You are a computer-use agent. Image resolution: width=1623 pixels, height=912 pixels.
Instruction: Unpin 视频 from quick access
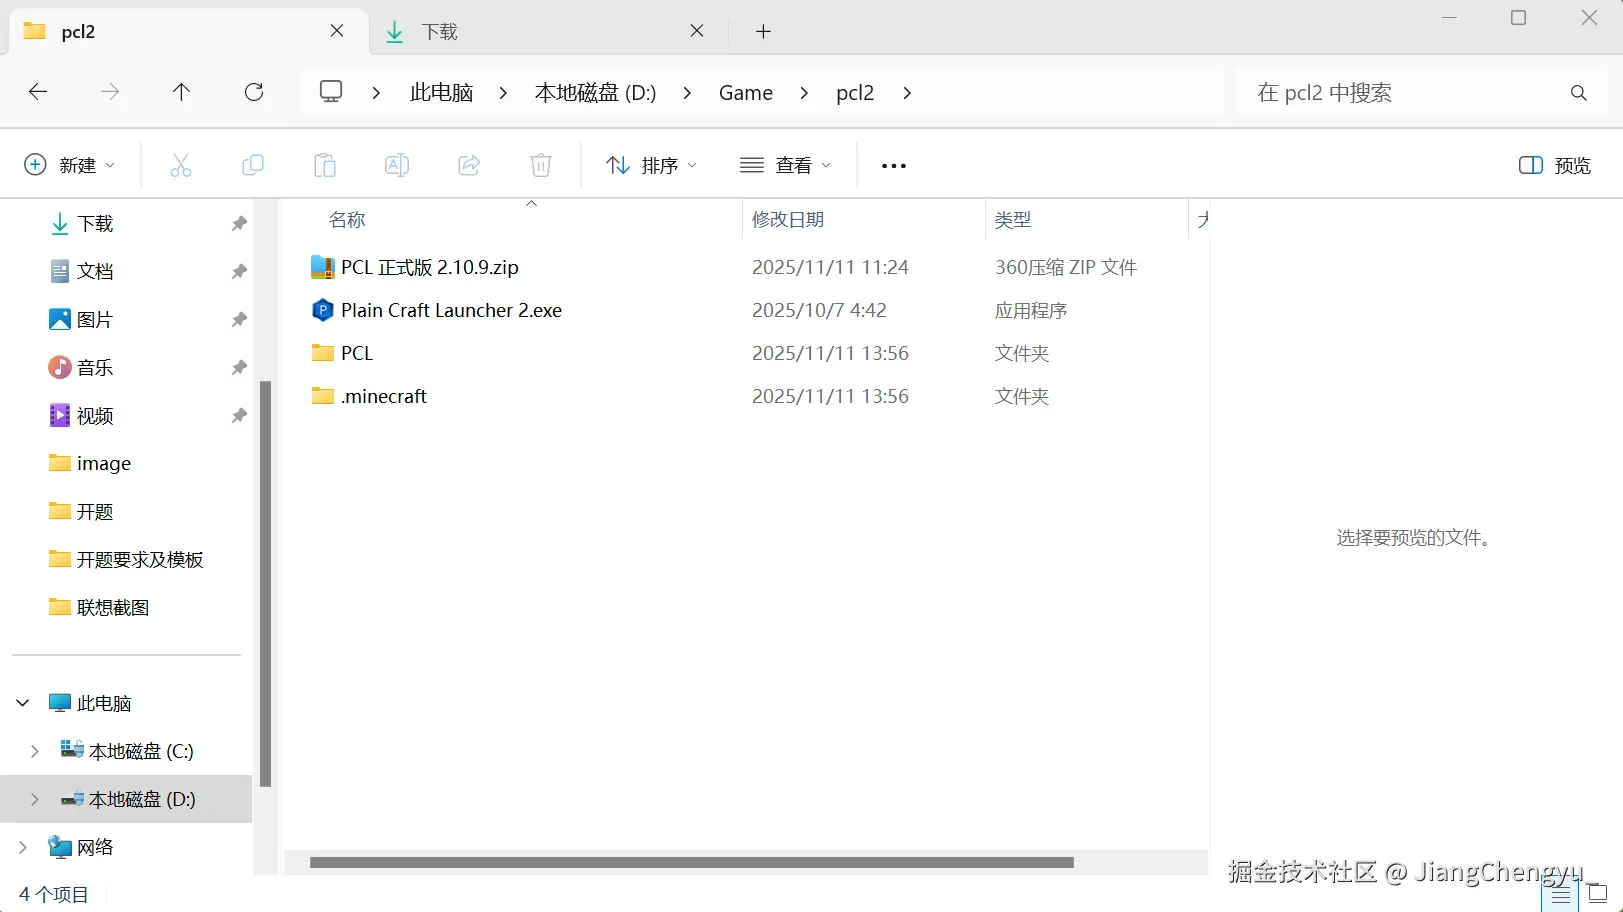pos(239,415)
